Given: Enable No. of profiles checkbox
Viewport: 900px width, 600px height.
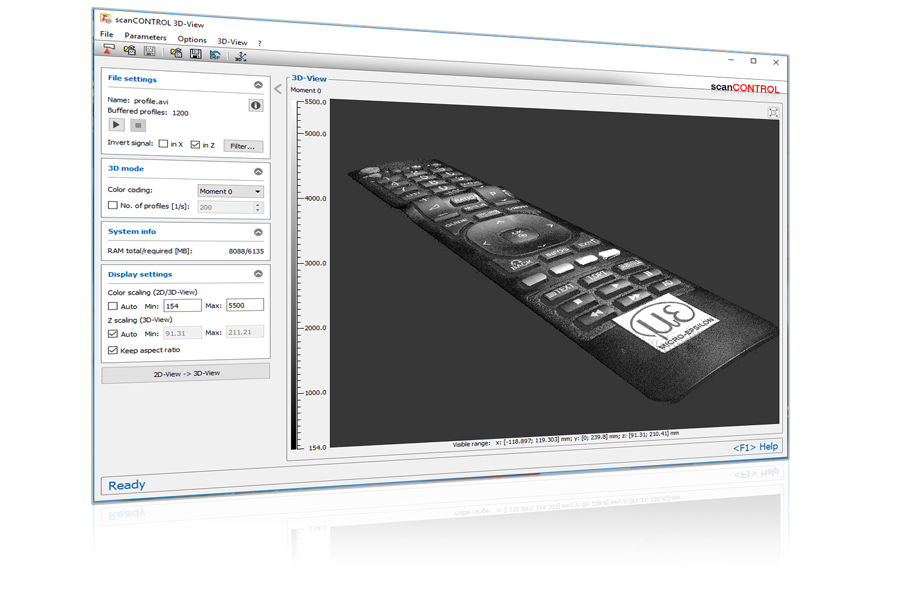Looking at the screenshot, I should tap(113, 206).
